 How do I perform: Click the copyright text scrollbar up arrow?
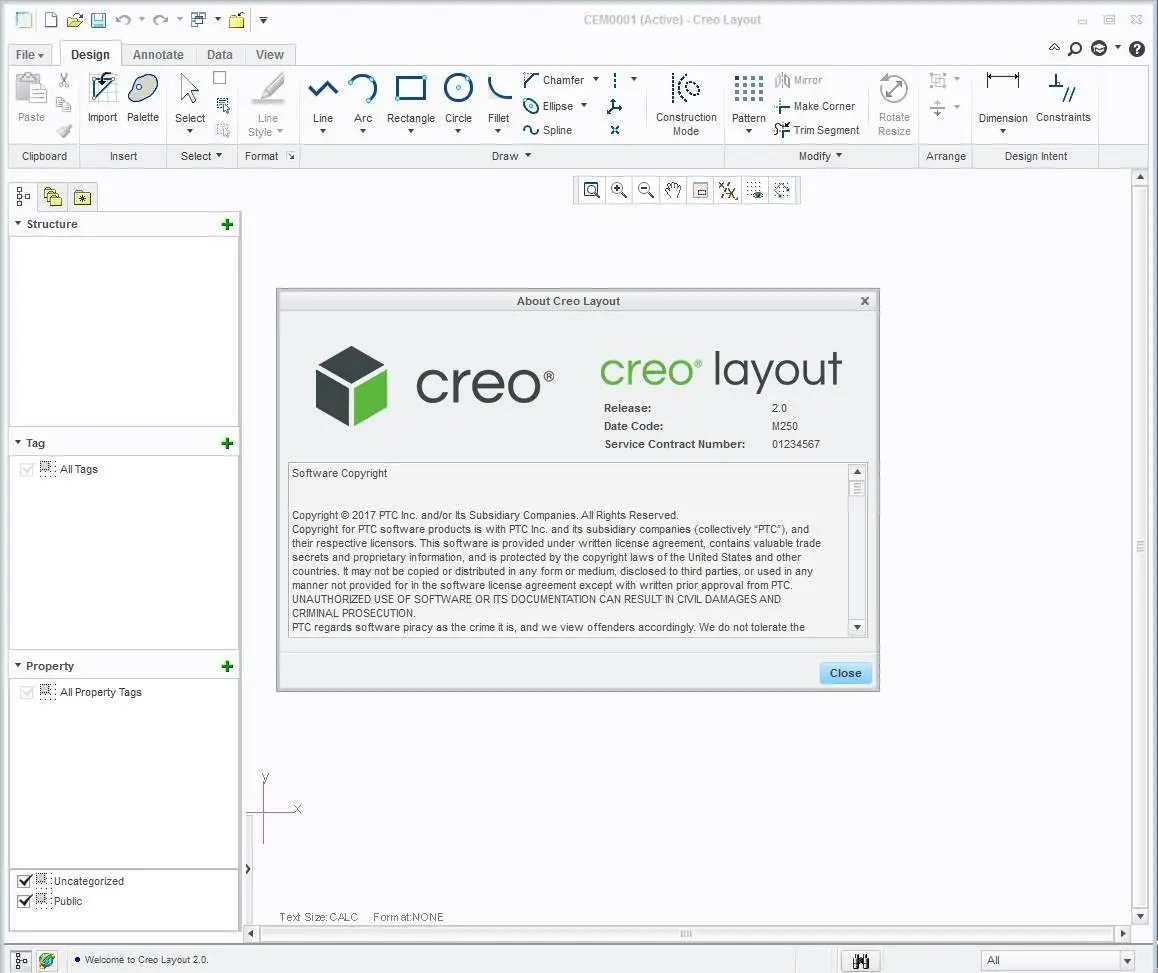(x=857, y=471)
